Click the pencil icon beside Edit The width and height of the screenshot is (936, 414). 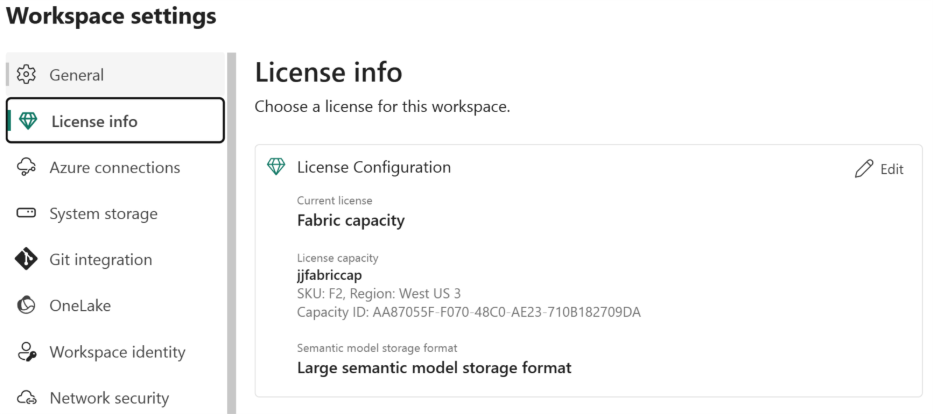point(864,169)
